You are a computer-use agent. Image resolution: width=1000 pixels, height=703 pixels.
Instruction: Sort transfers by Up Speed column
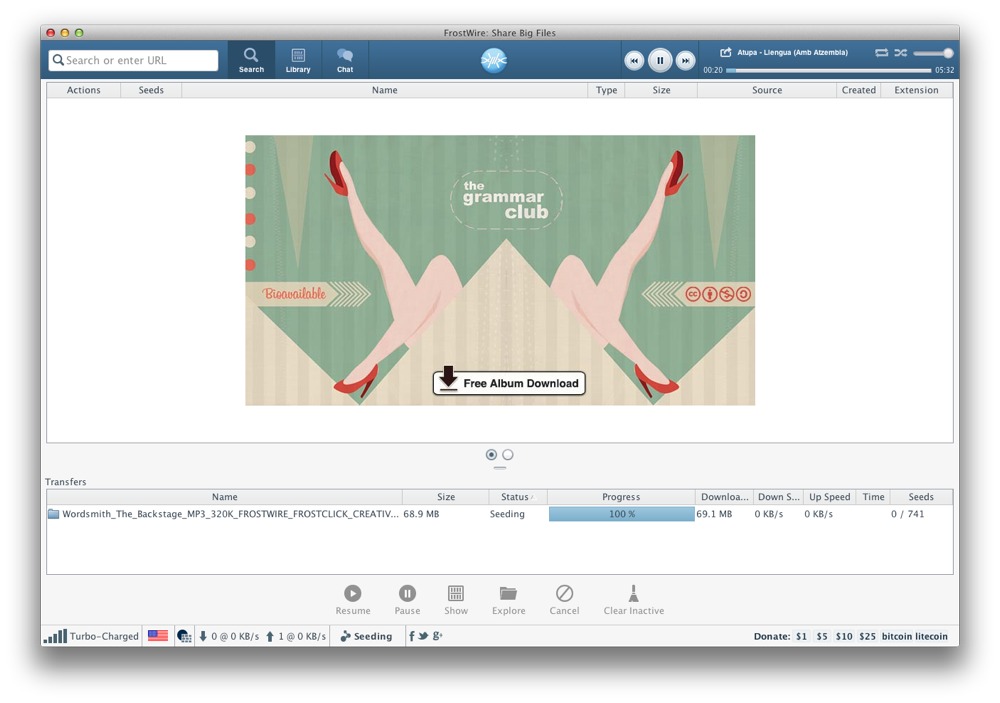tap(830, 497)
